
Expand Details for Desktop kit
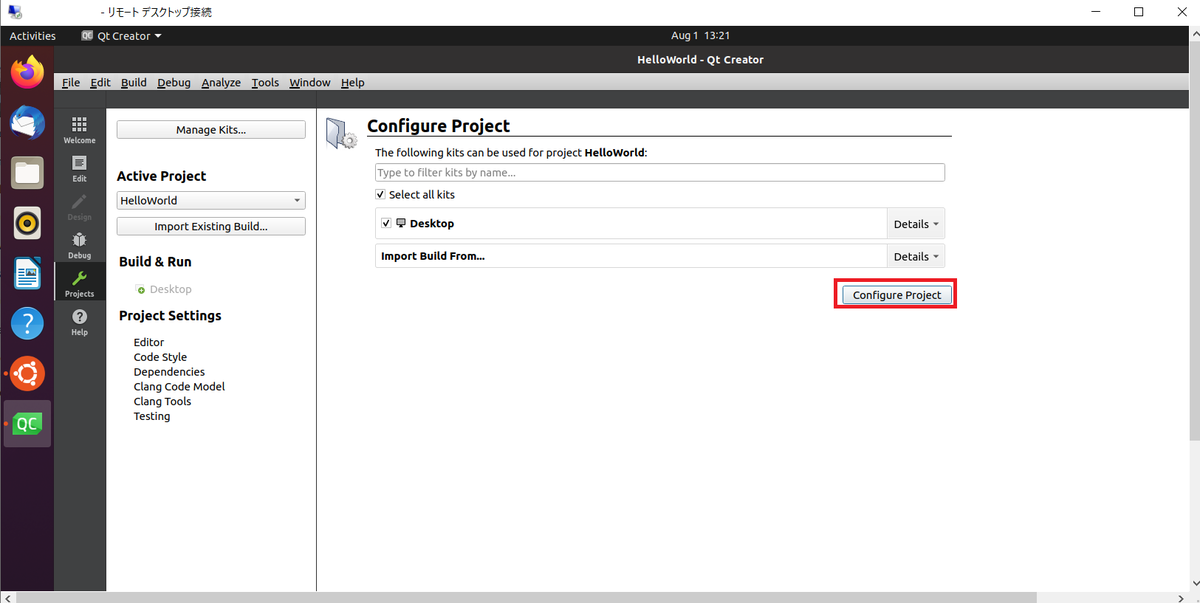[x=916, y=224]
